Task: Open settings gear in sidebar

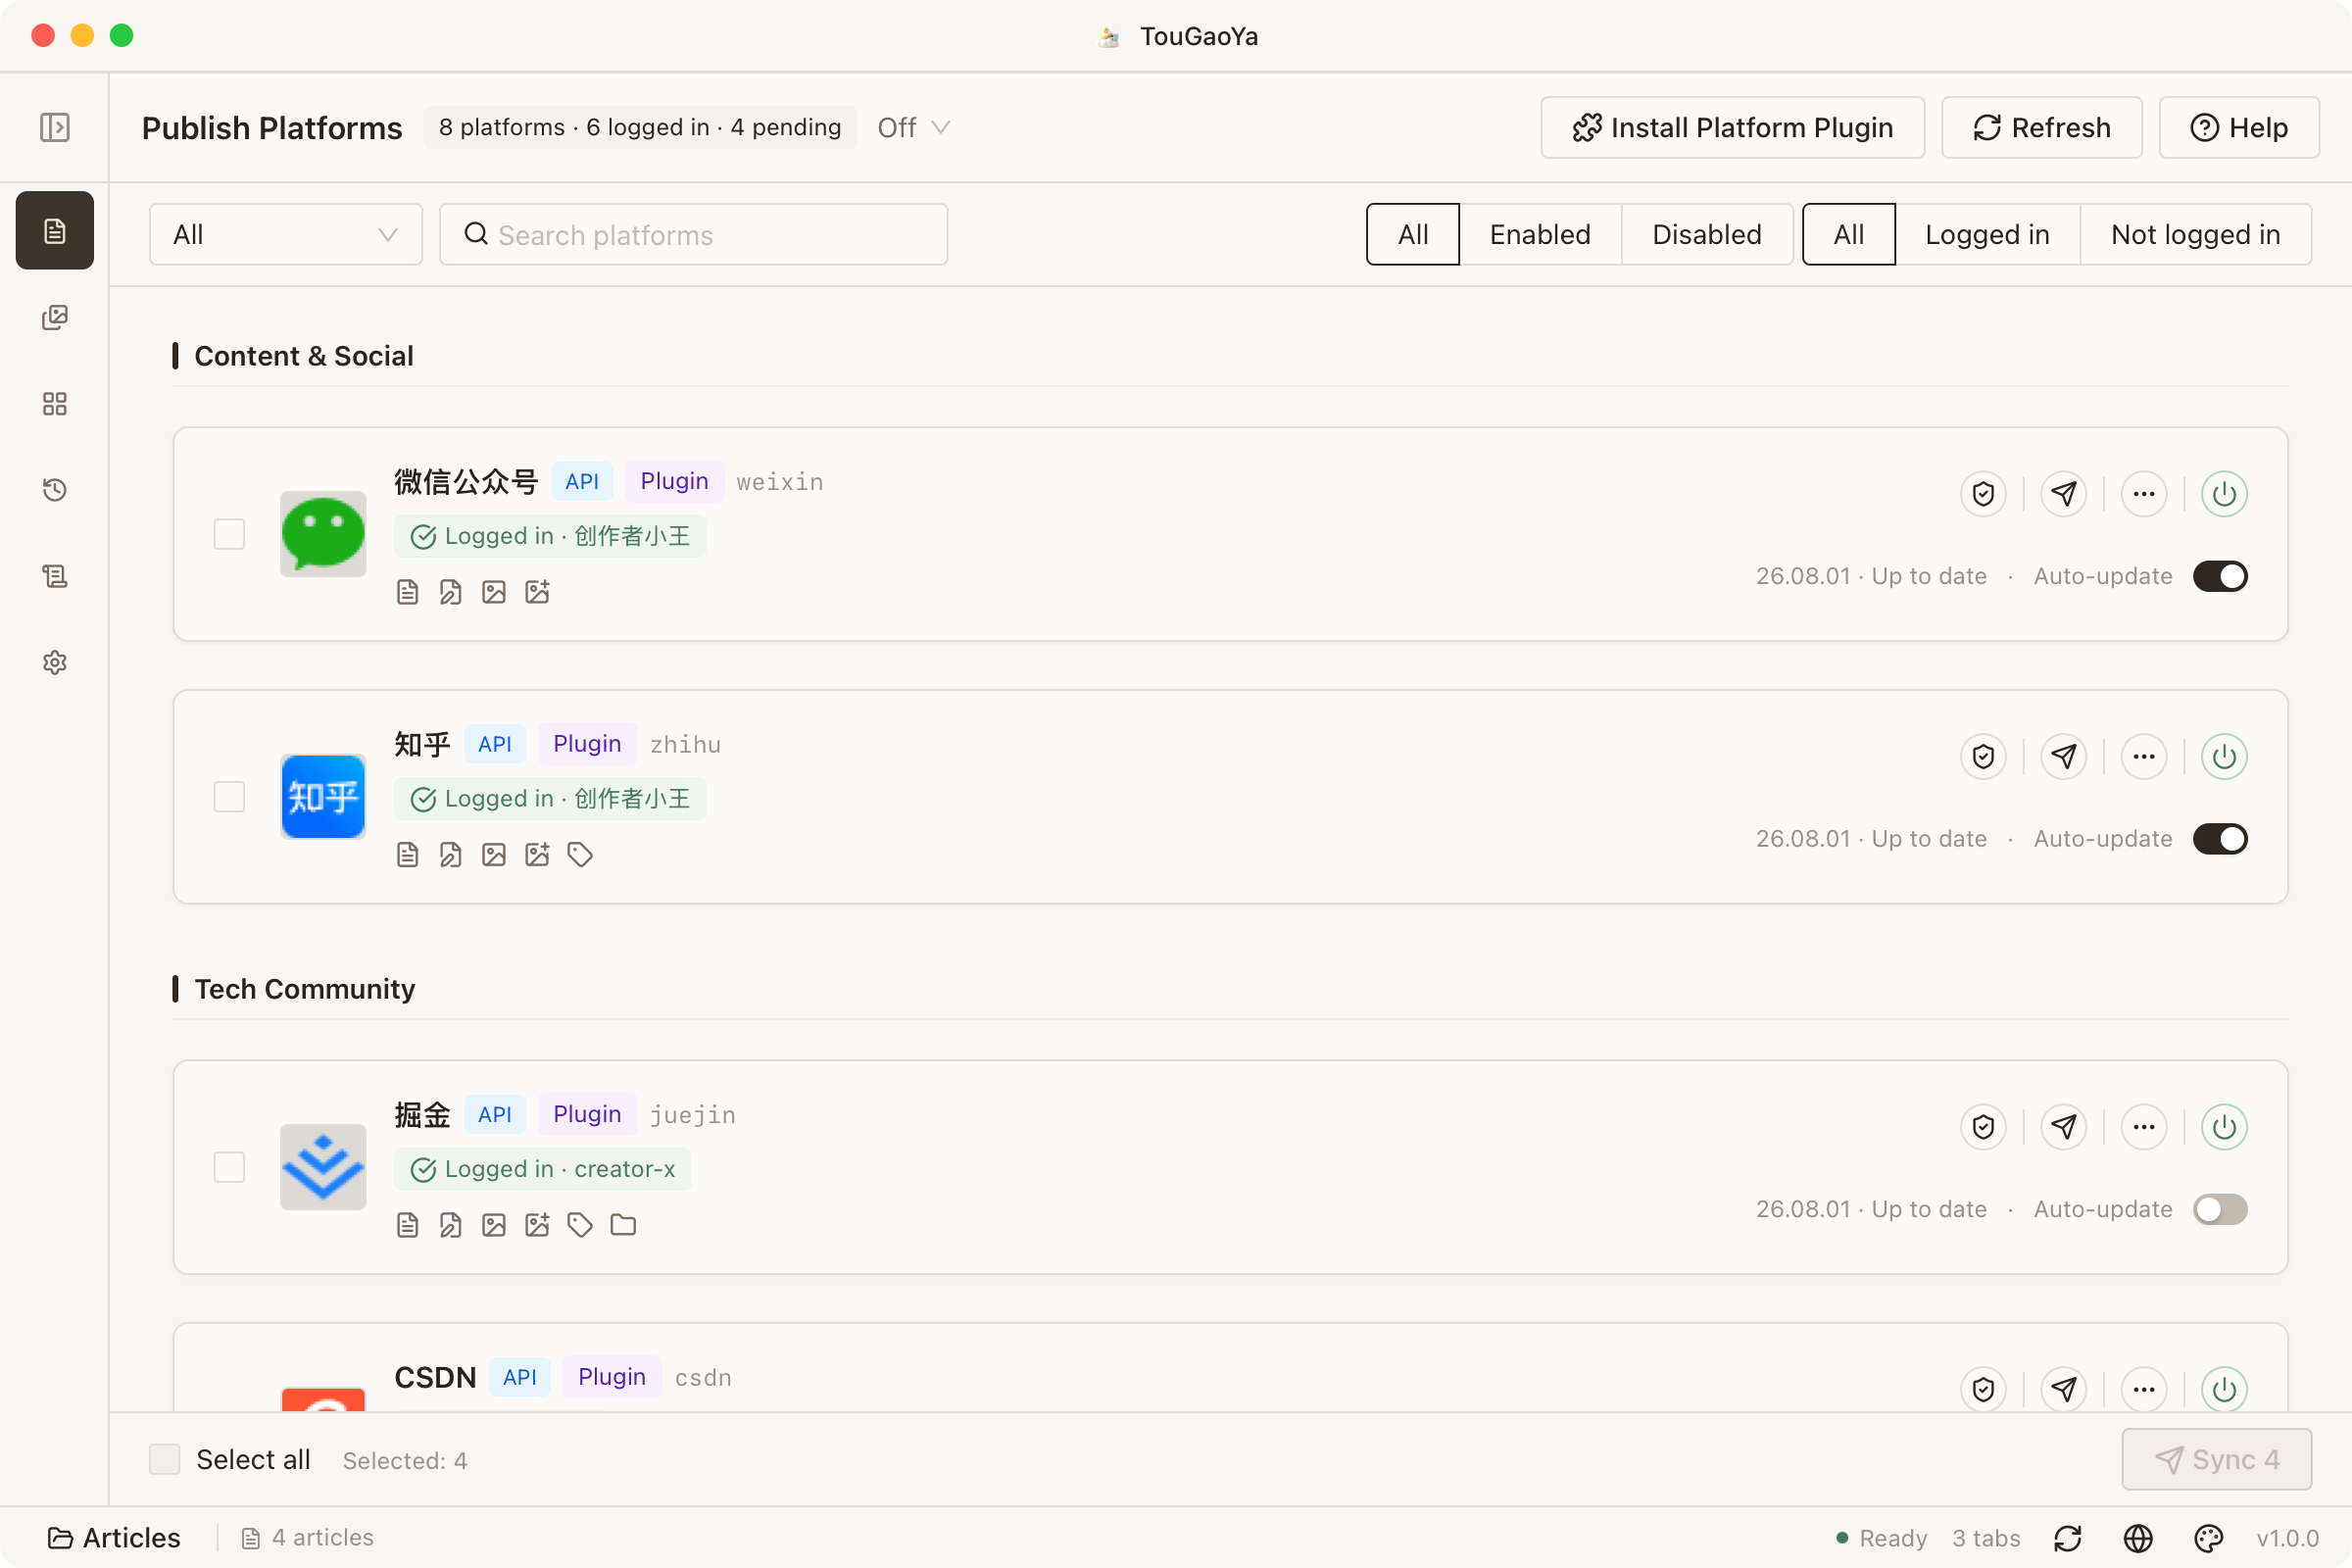Action: (55, 663)
